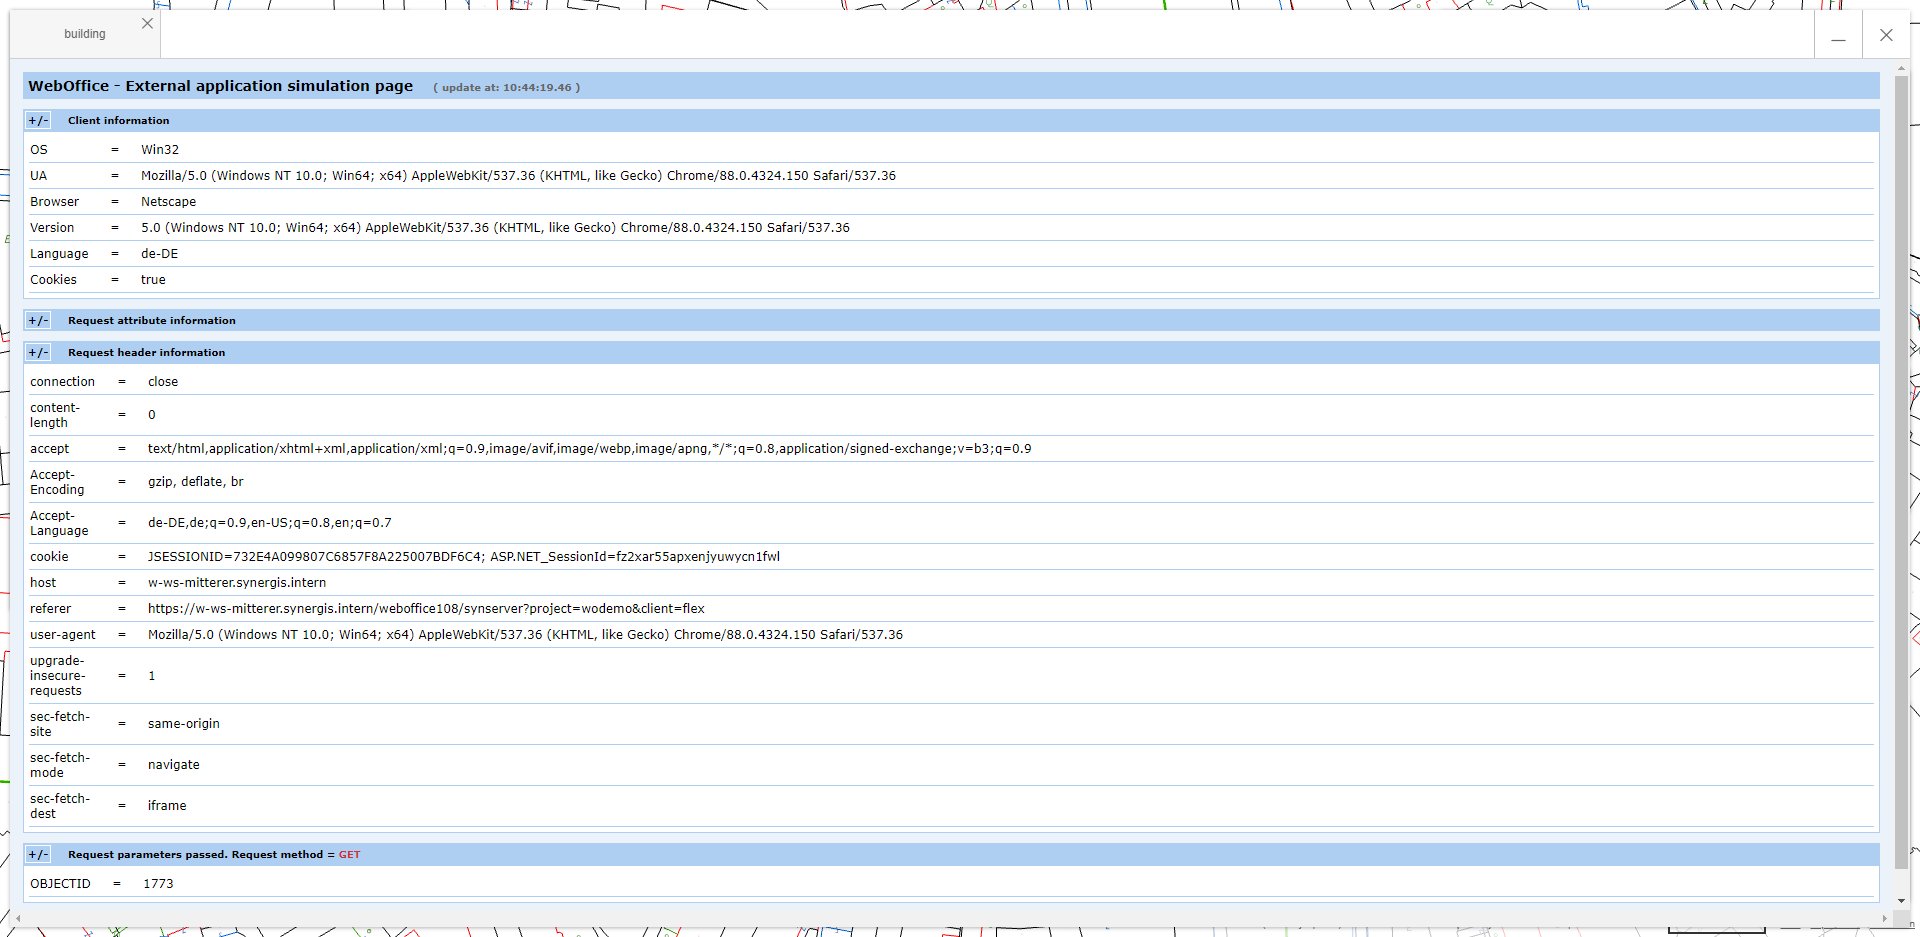
Task: Expand the Request attribute information section
Action: point(38,320)
